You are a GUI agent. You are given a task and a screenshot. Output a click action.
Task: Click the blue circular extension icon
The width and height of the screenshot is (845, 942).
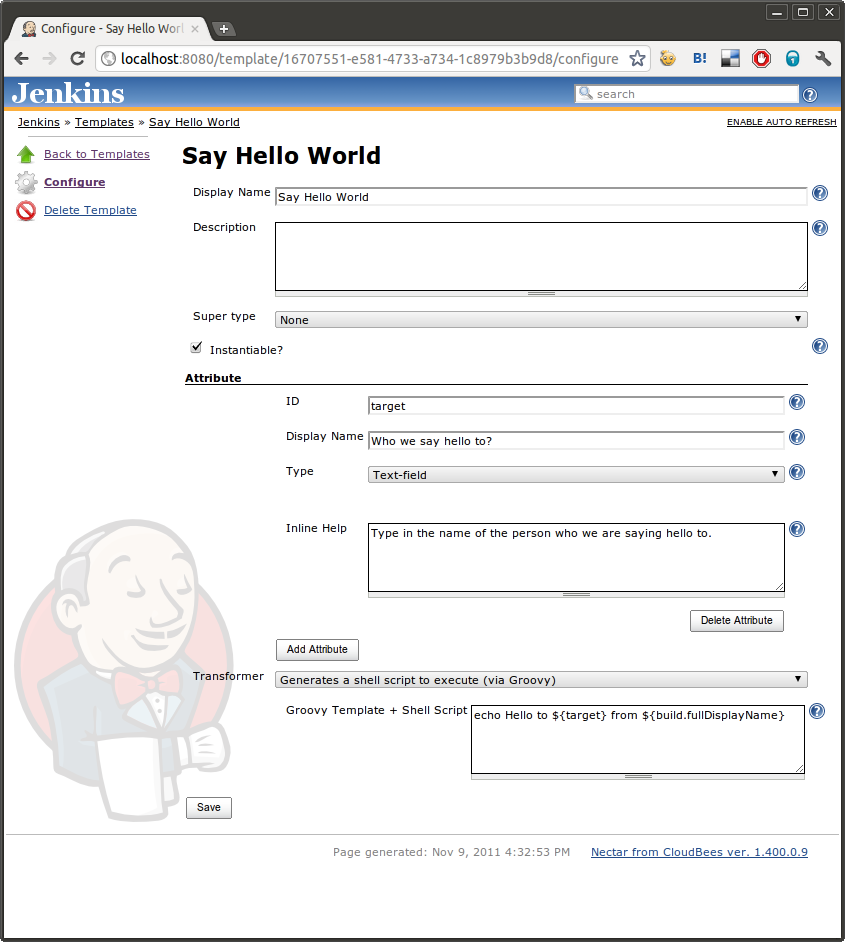[x=792, y=58]
